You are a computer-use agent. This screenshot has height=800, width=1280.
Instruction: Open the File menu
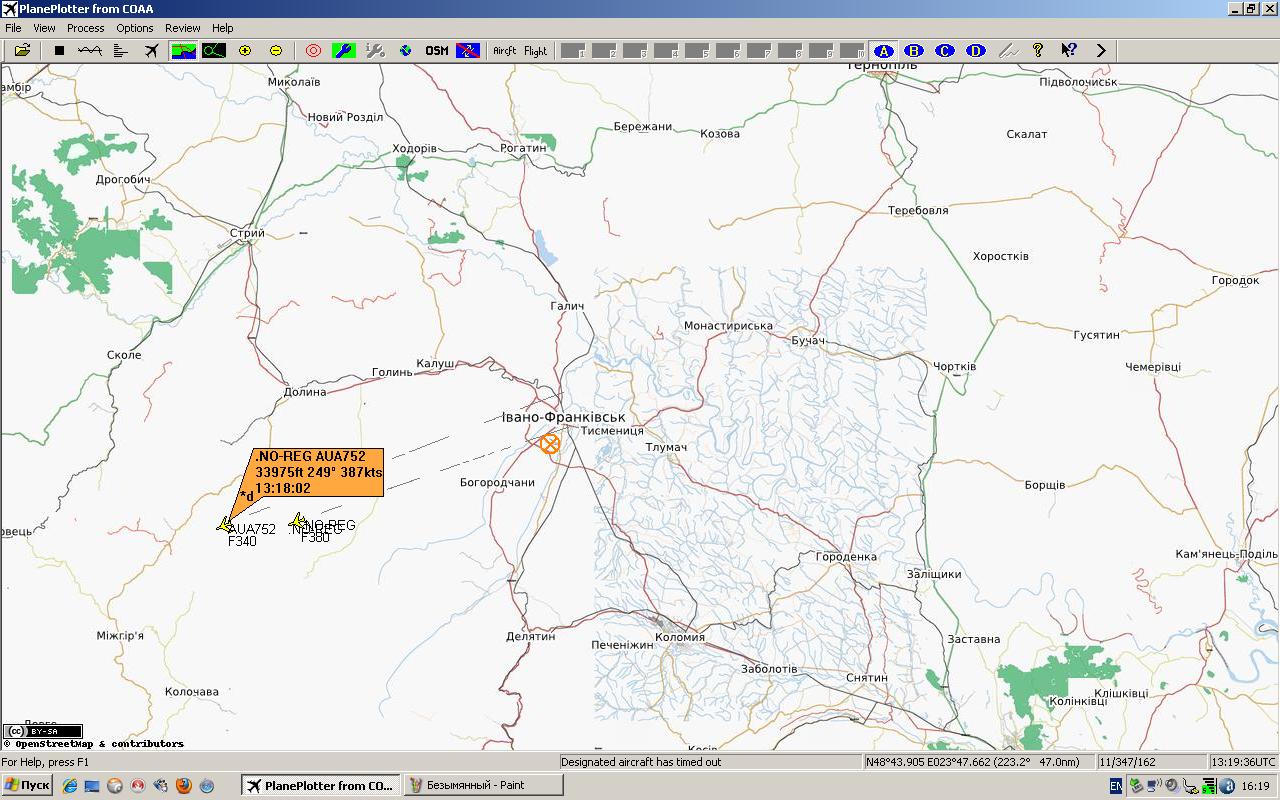click(x=13, y=28)
